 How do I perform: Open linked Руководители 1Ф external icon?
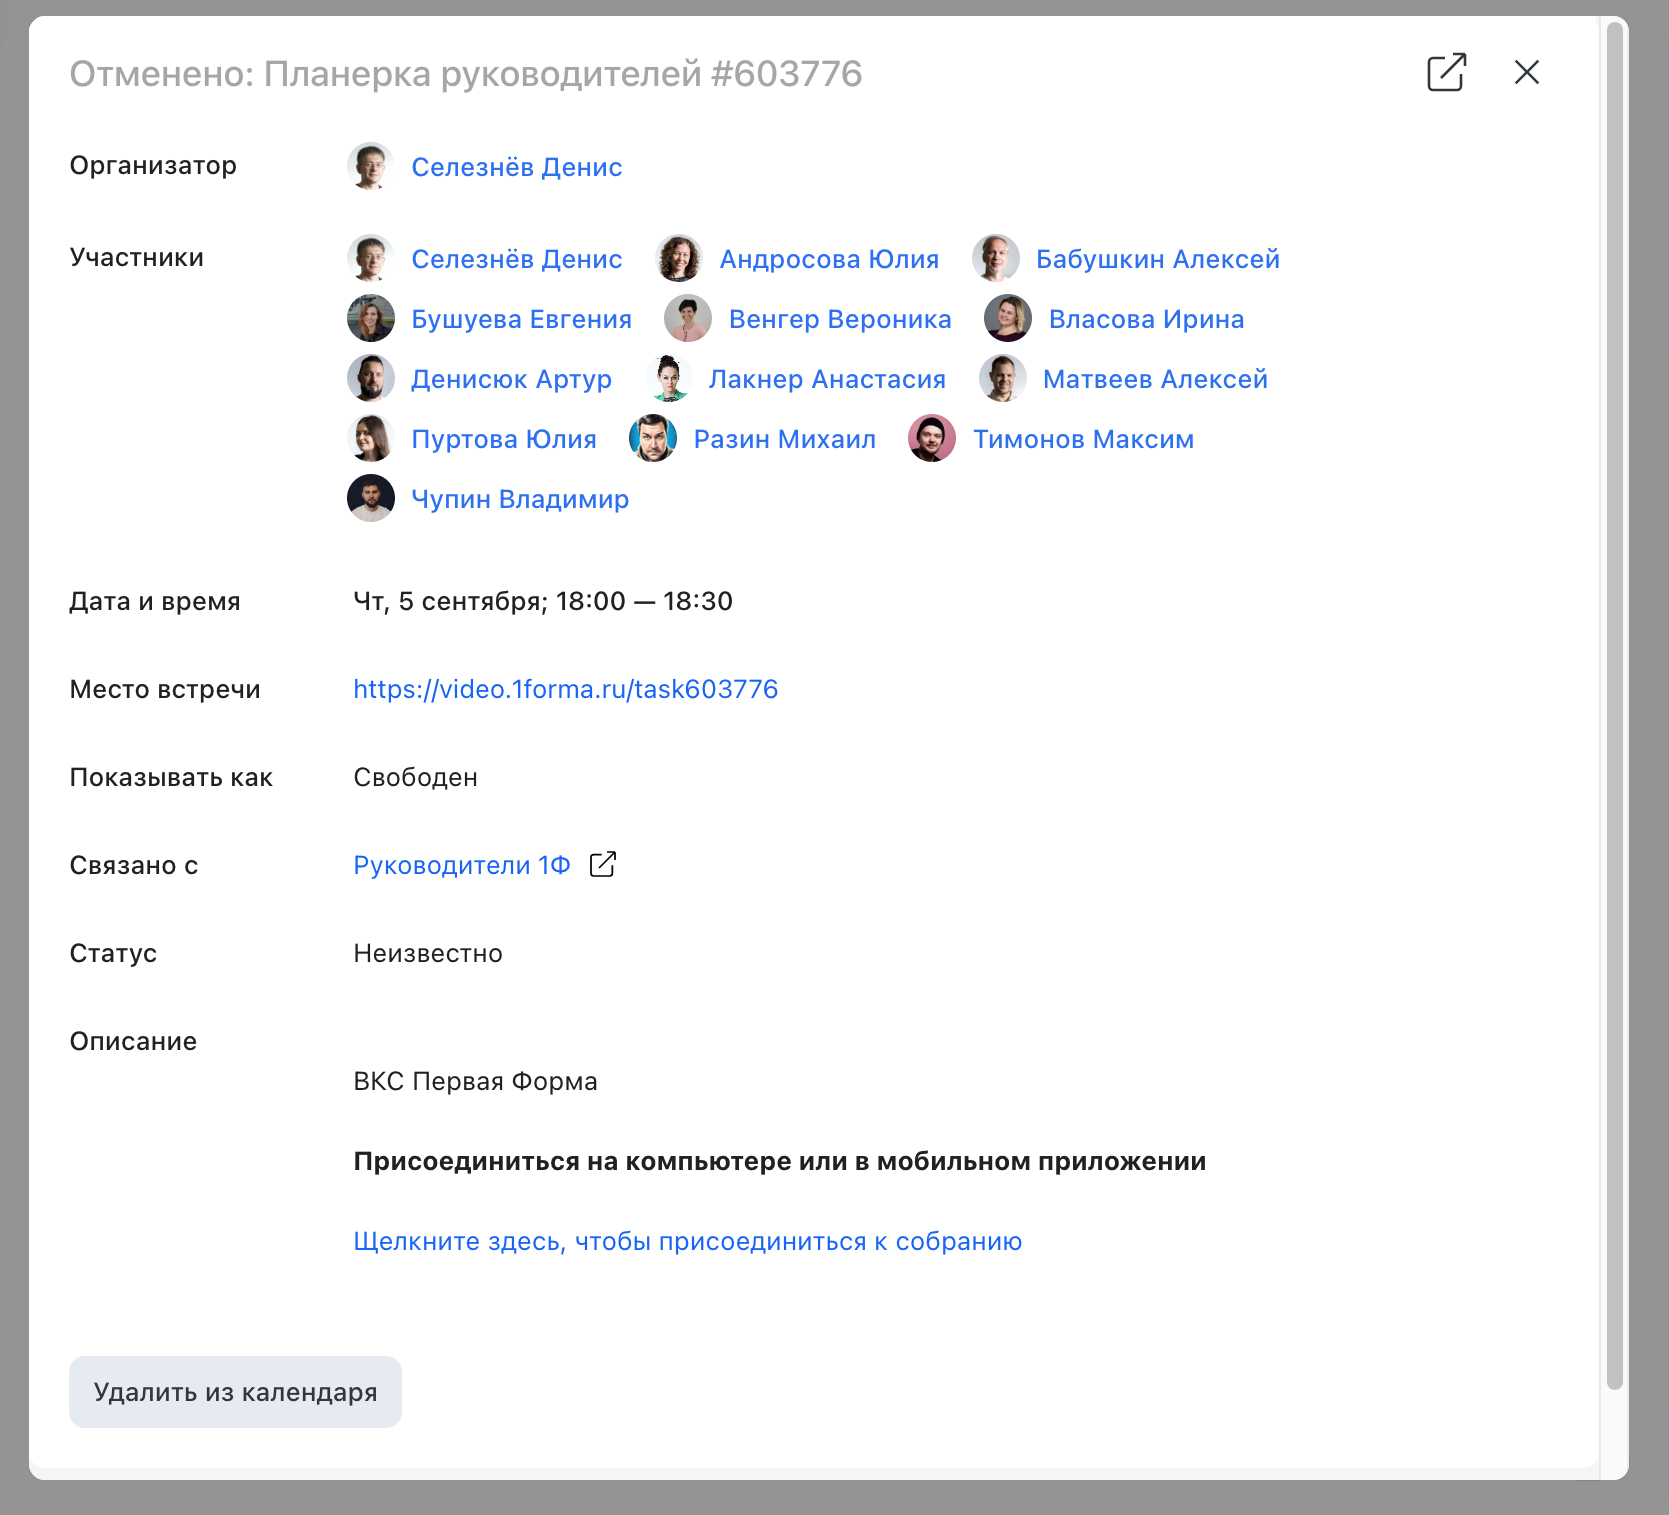[x=603, y=864]
